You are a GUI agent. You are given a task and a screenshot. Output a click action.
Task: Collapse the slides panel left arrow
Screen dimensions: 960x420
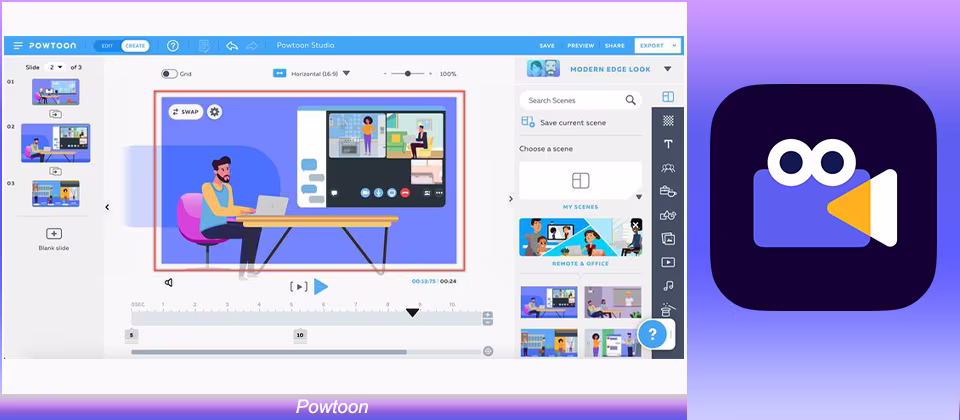pos(107,207)
